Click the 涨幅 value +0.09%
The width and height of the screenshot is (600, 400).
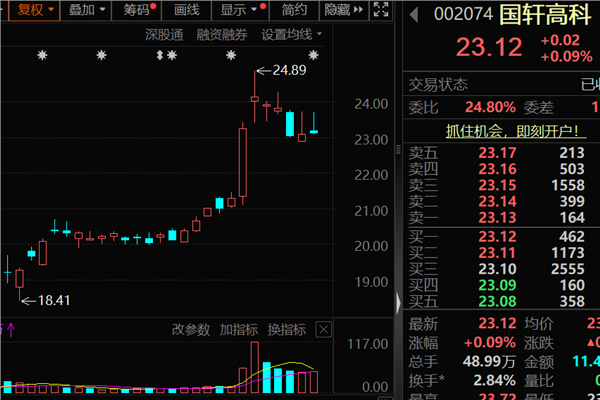click(490, 342)
